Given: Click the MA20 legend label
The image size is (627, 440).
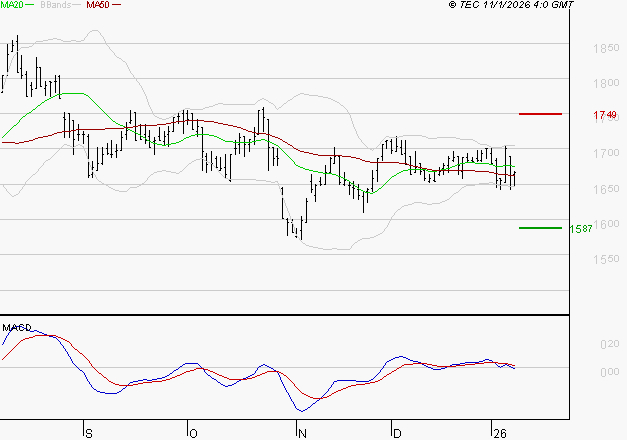Looking at the screenshot, I should click(12, 5).
